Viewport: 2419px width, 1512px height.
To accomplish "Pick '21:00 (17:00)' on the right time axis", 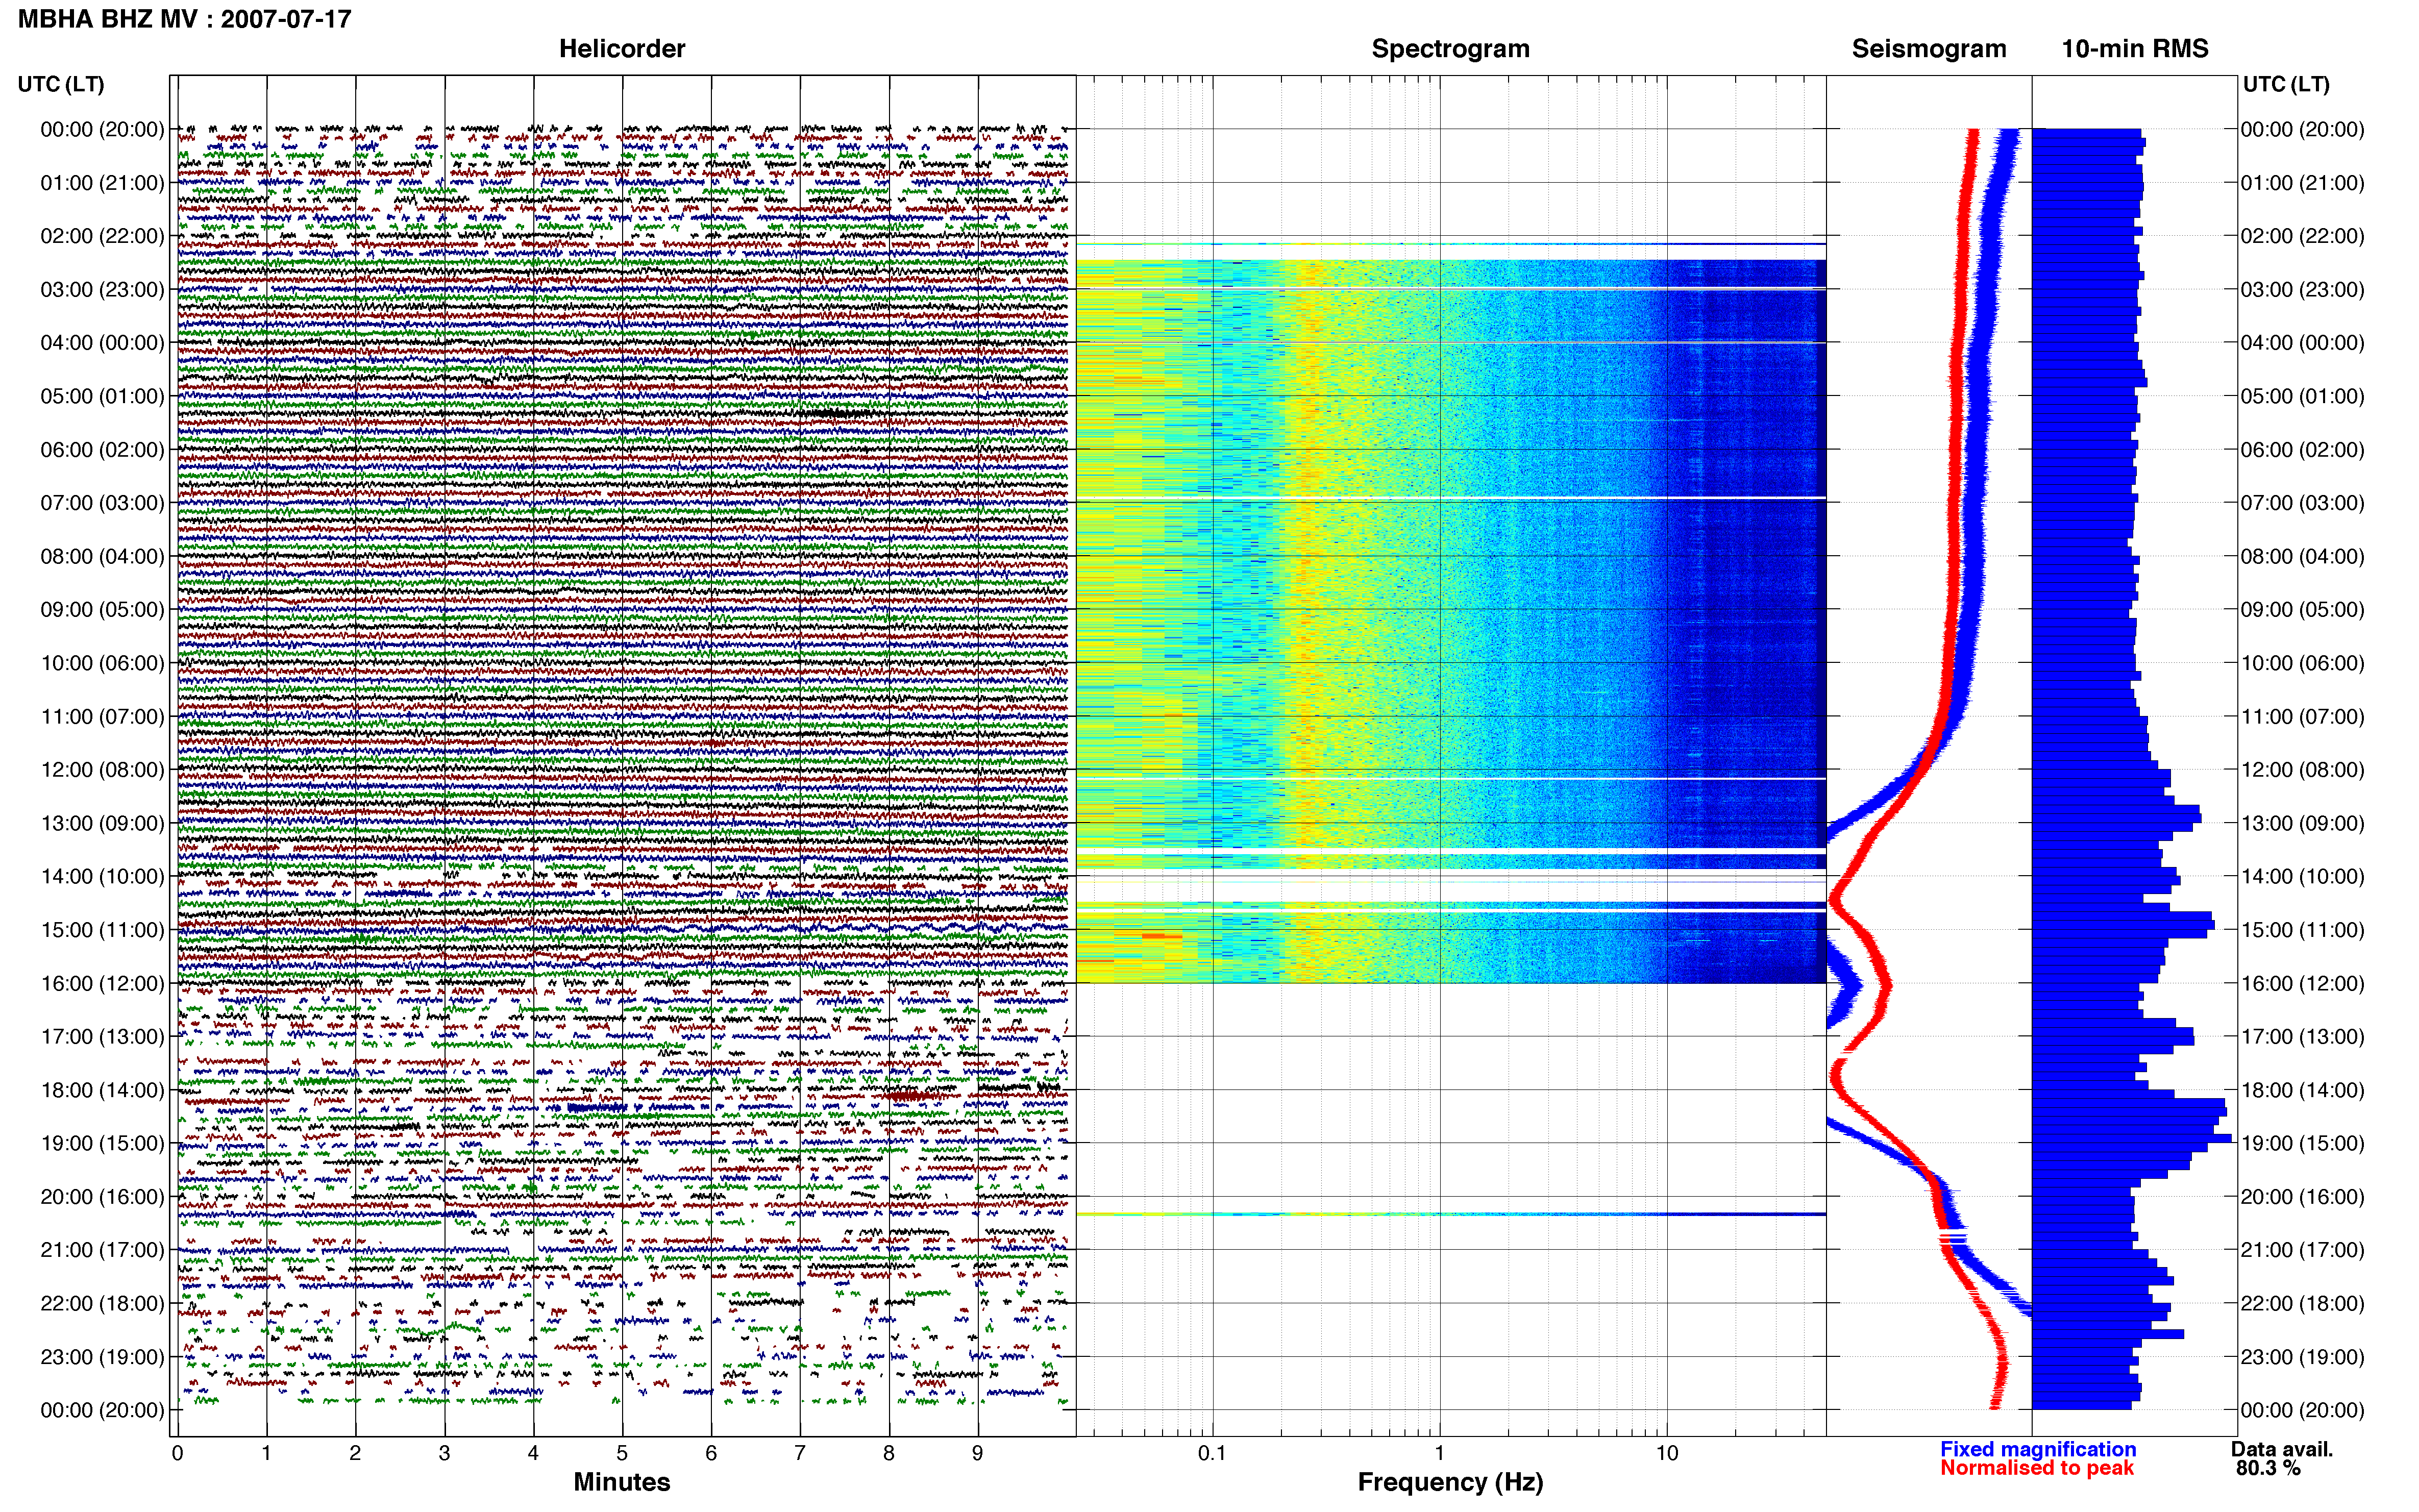I will click(2302, 1250).
